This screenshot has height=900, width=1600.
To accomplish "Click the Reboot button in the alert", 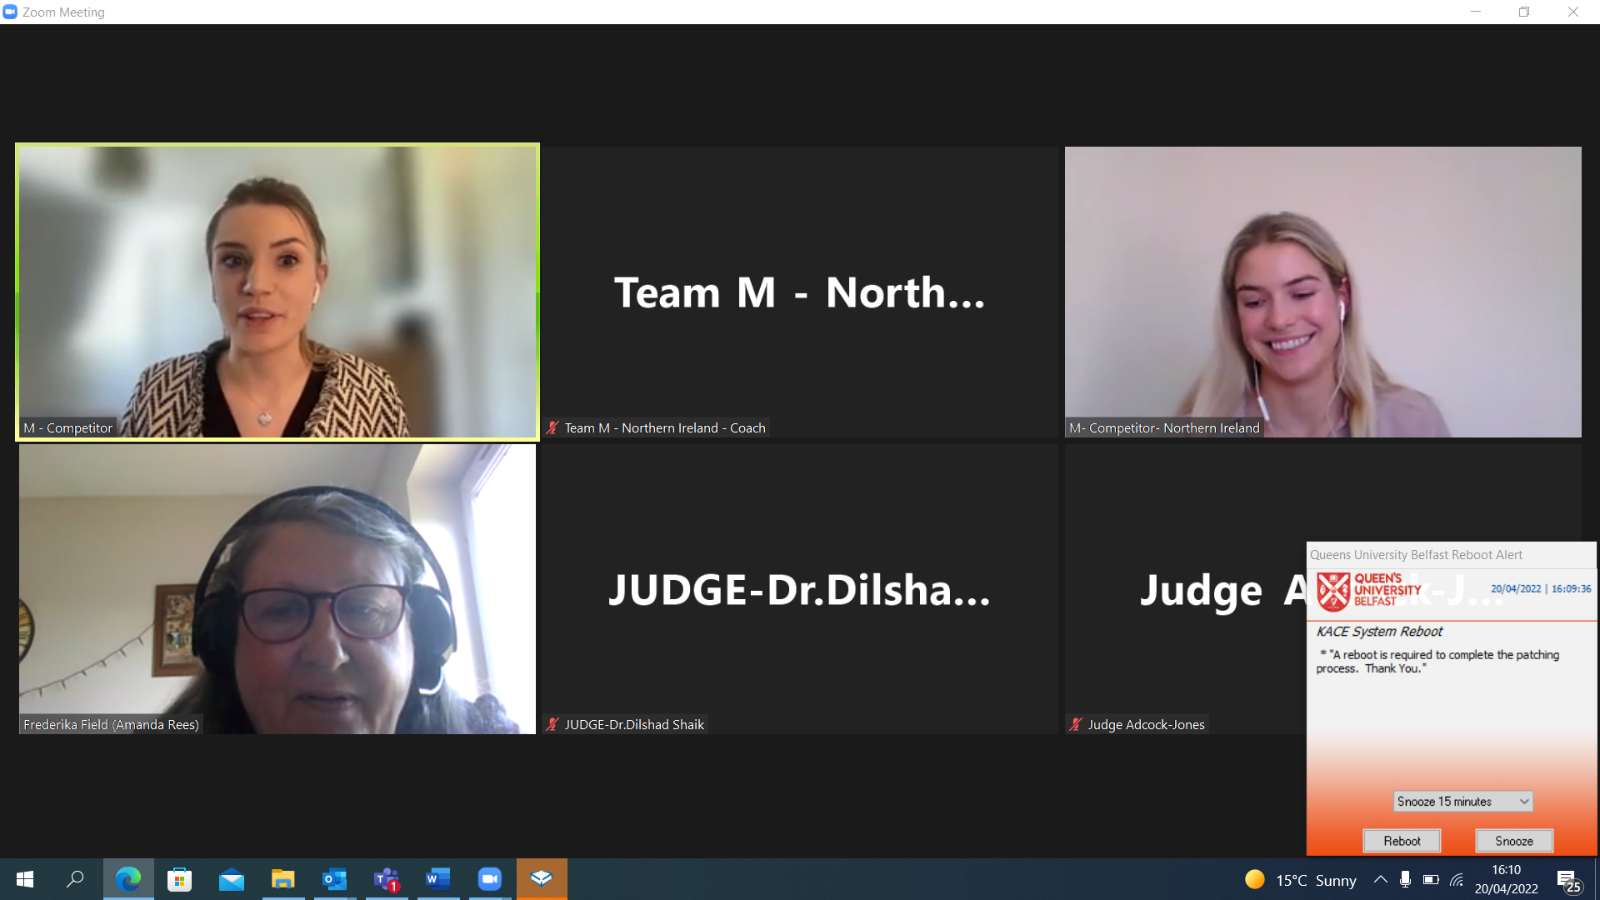I will coord(1401,841).
